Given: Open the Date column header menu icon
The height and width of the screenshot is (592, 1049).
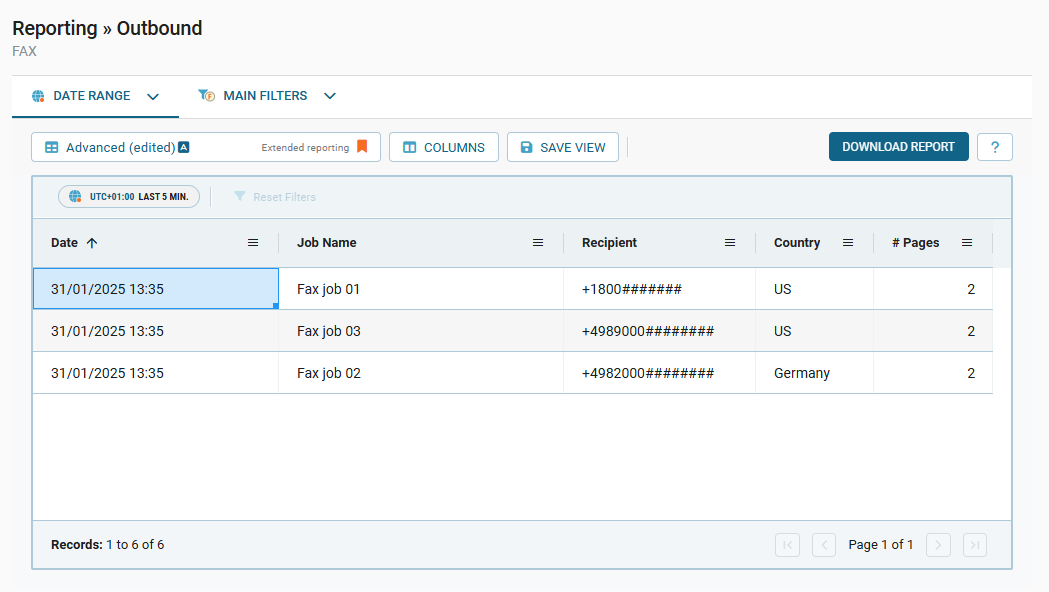Looking at the screenshot, I should click(253, 242).
